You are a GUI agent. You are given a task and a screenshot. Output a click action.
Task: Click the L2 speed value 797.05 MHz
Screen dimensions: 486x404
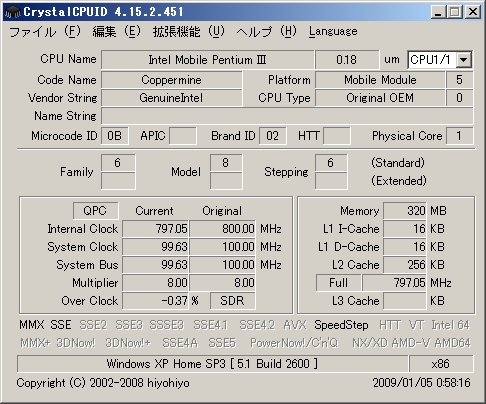394,283
